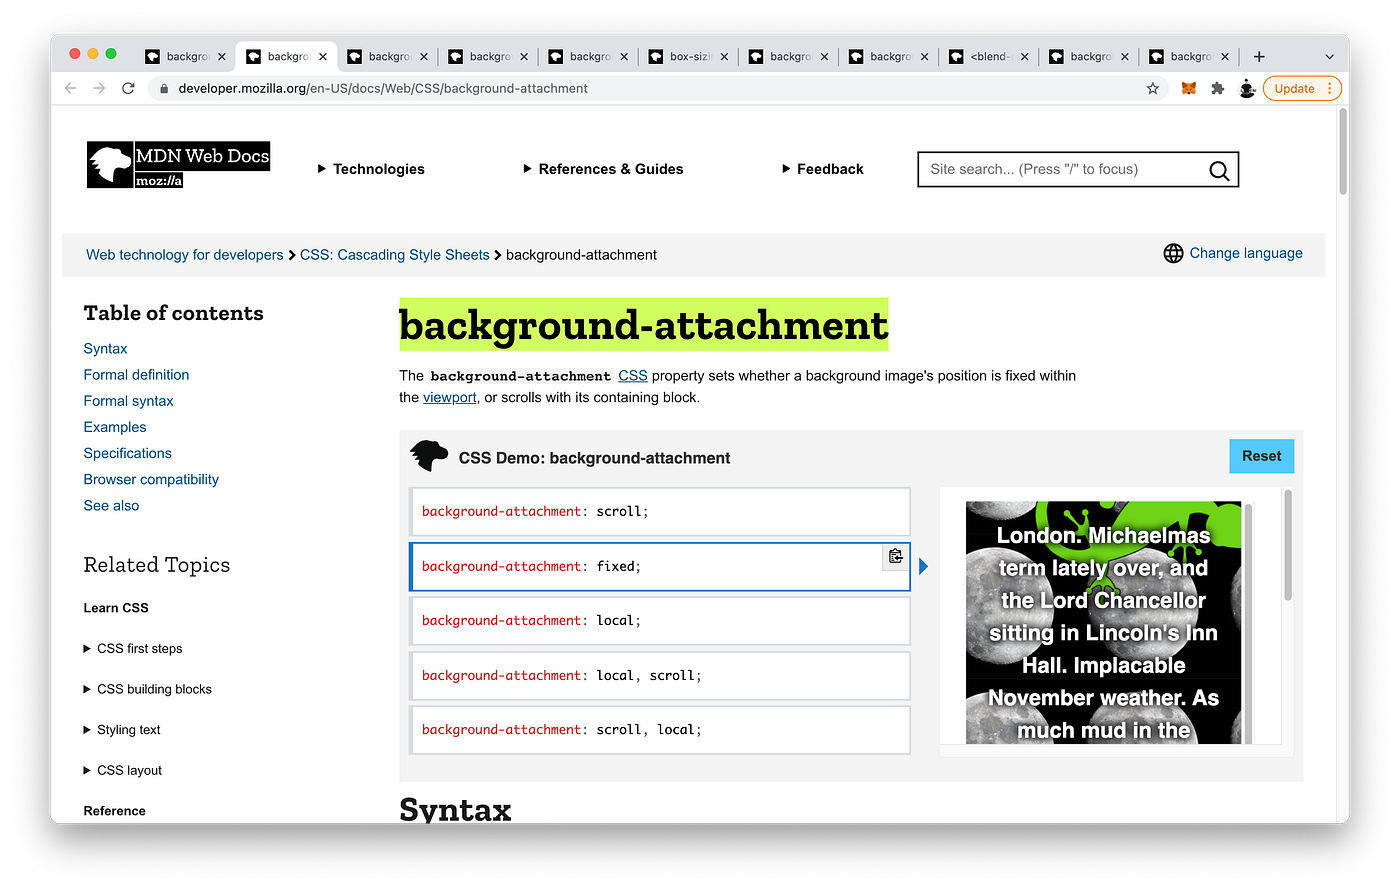Select the 'scroll, local' example
The image size is (1400, 890).
coord(660,729)
